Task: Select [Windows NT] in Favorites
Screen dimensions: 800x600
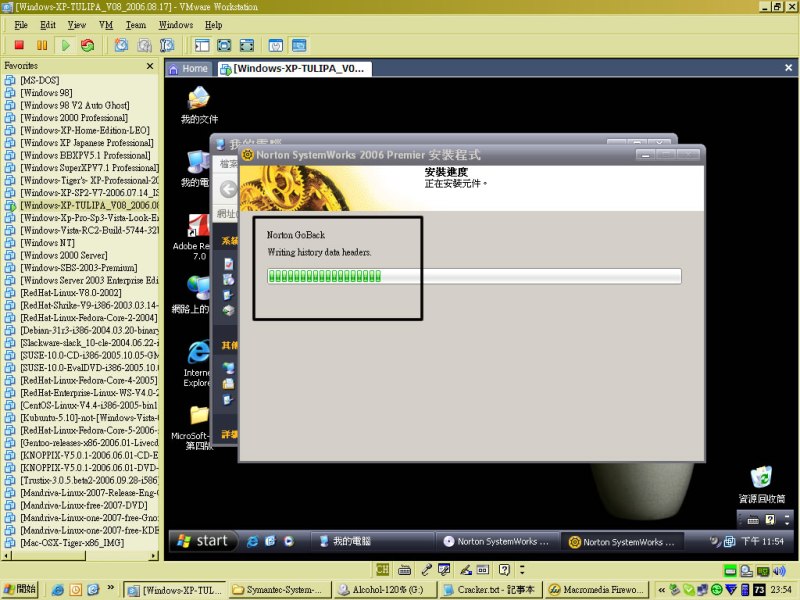Action: pyautogui.click(x=47, y=243)
